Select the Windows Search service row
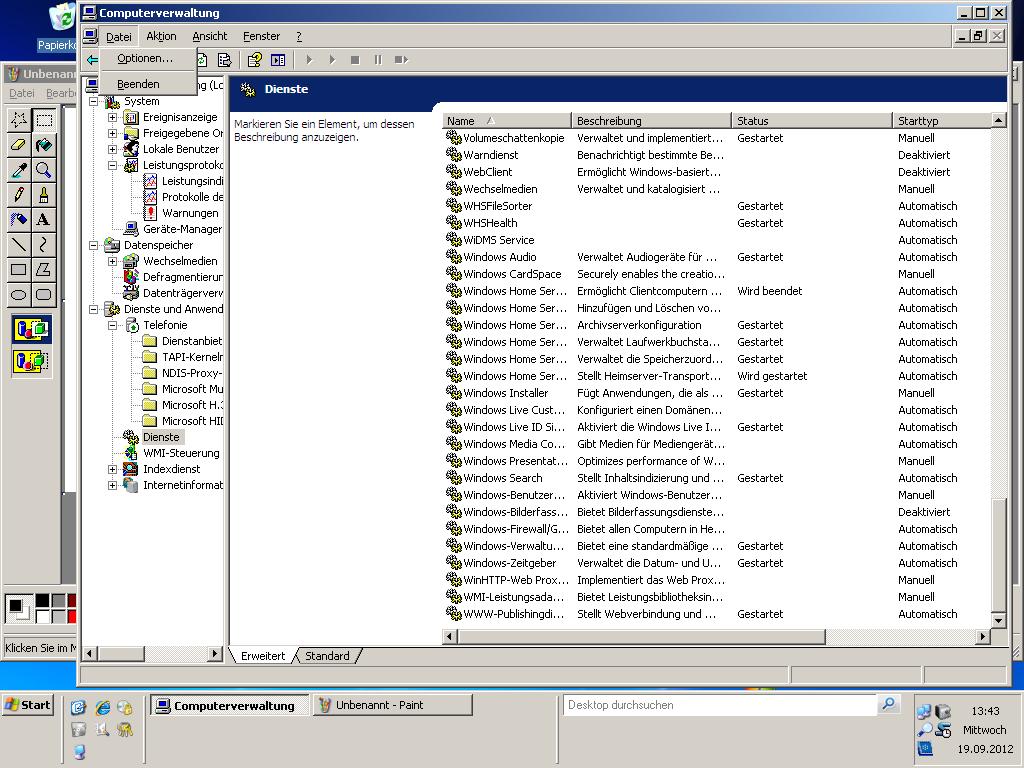Viewport: 1024px width, 768px height. point(716,478)
